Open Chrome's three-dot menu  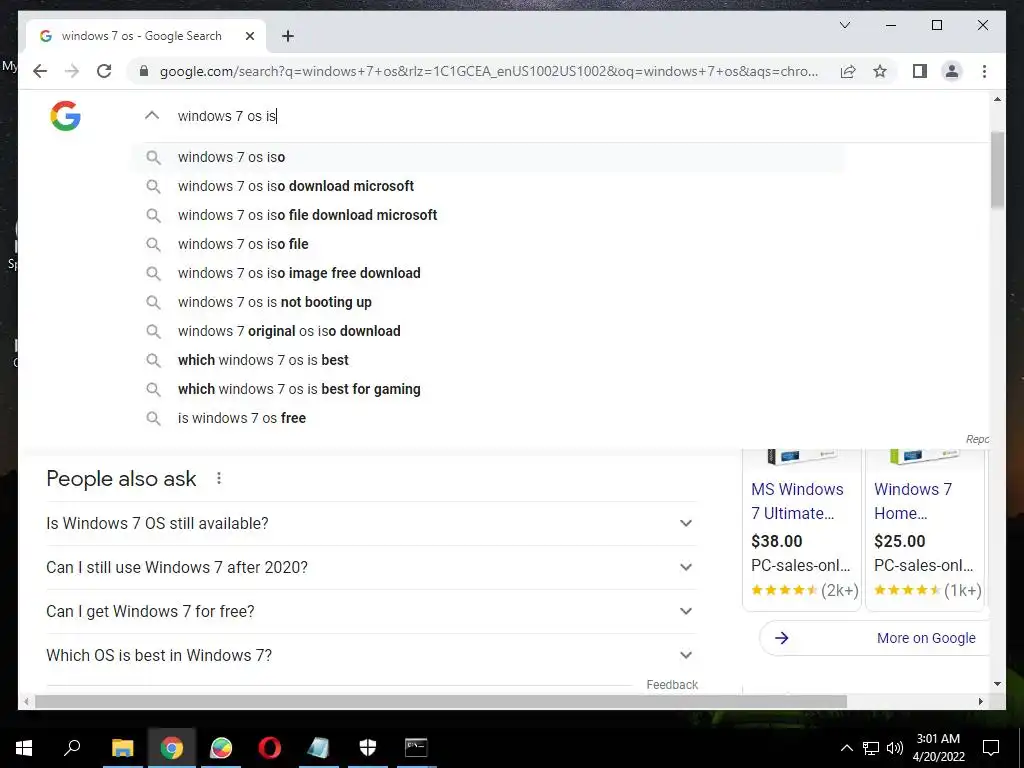point(984,71)
